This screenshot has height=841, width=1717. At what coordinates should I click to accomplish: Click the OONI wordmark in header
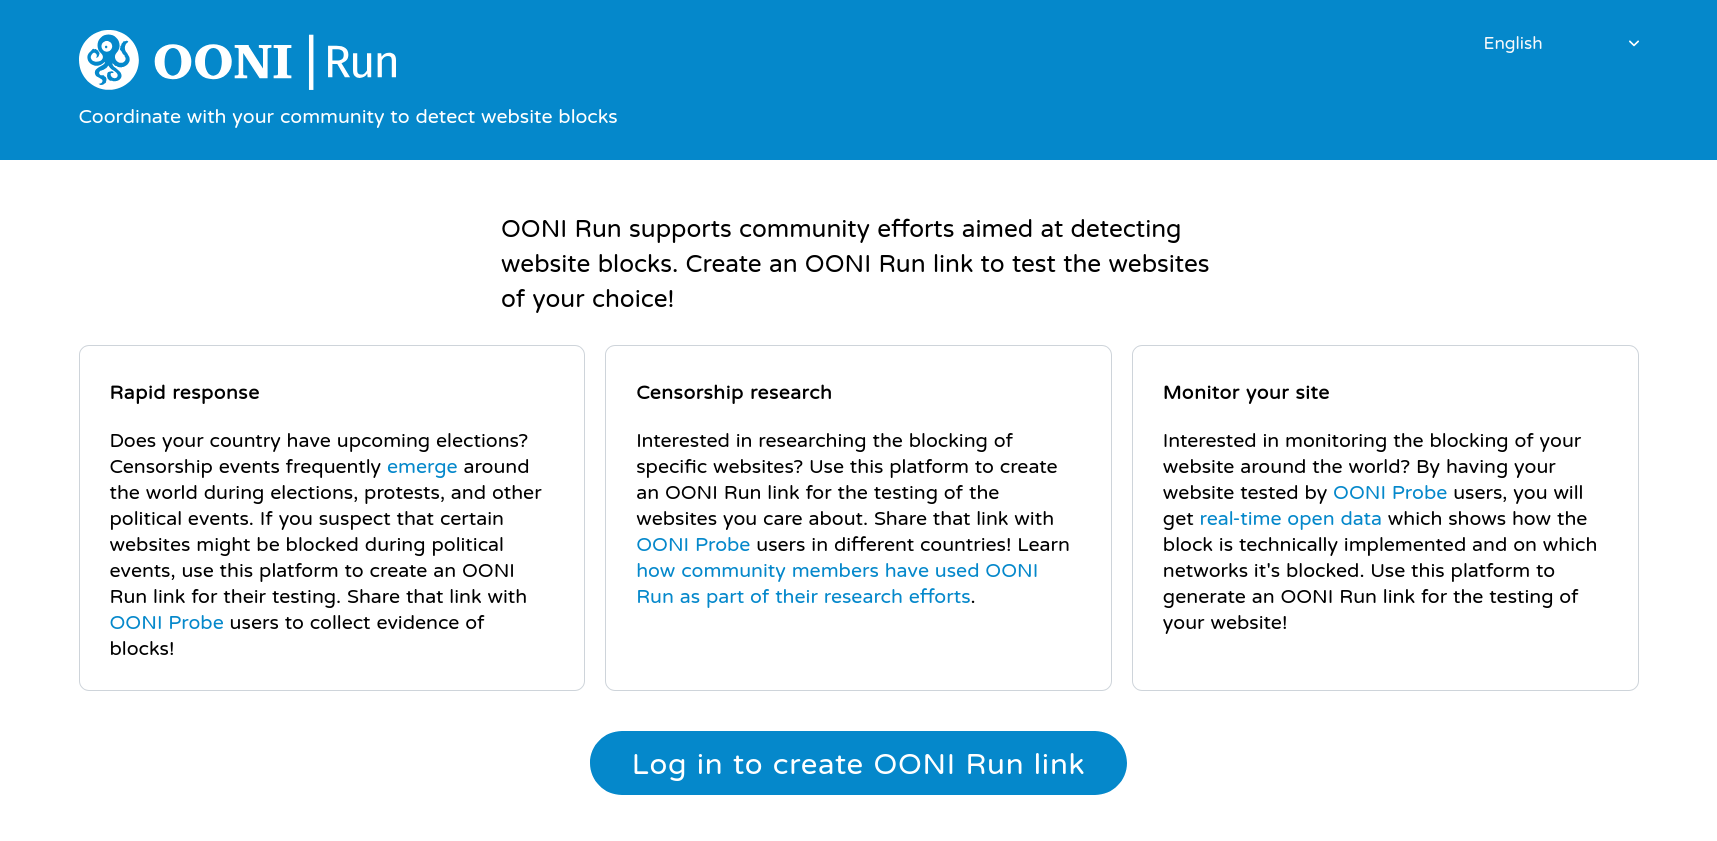tap(222, 62)
